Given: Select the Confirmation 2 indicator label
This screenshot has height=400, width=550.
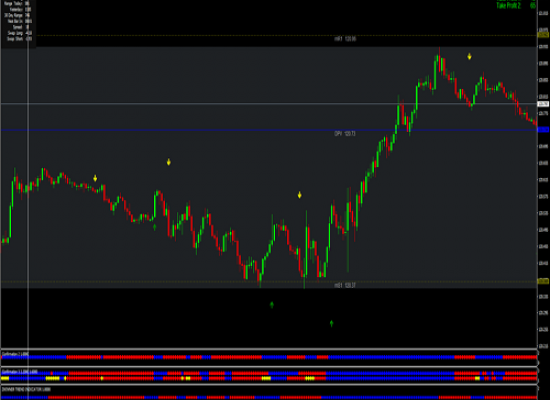Looking at the screenshot, I should 15,354.
